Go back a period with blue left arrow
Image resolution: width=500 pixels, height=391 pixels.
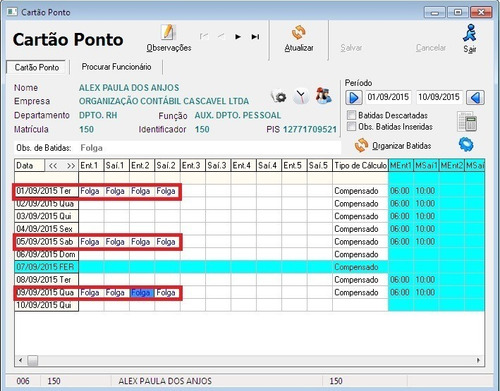point(475,98)
